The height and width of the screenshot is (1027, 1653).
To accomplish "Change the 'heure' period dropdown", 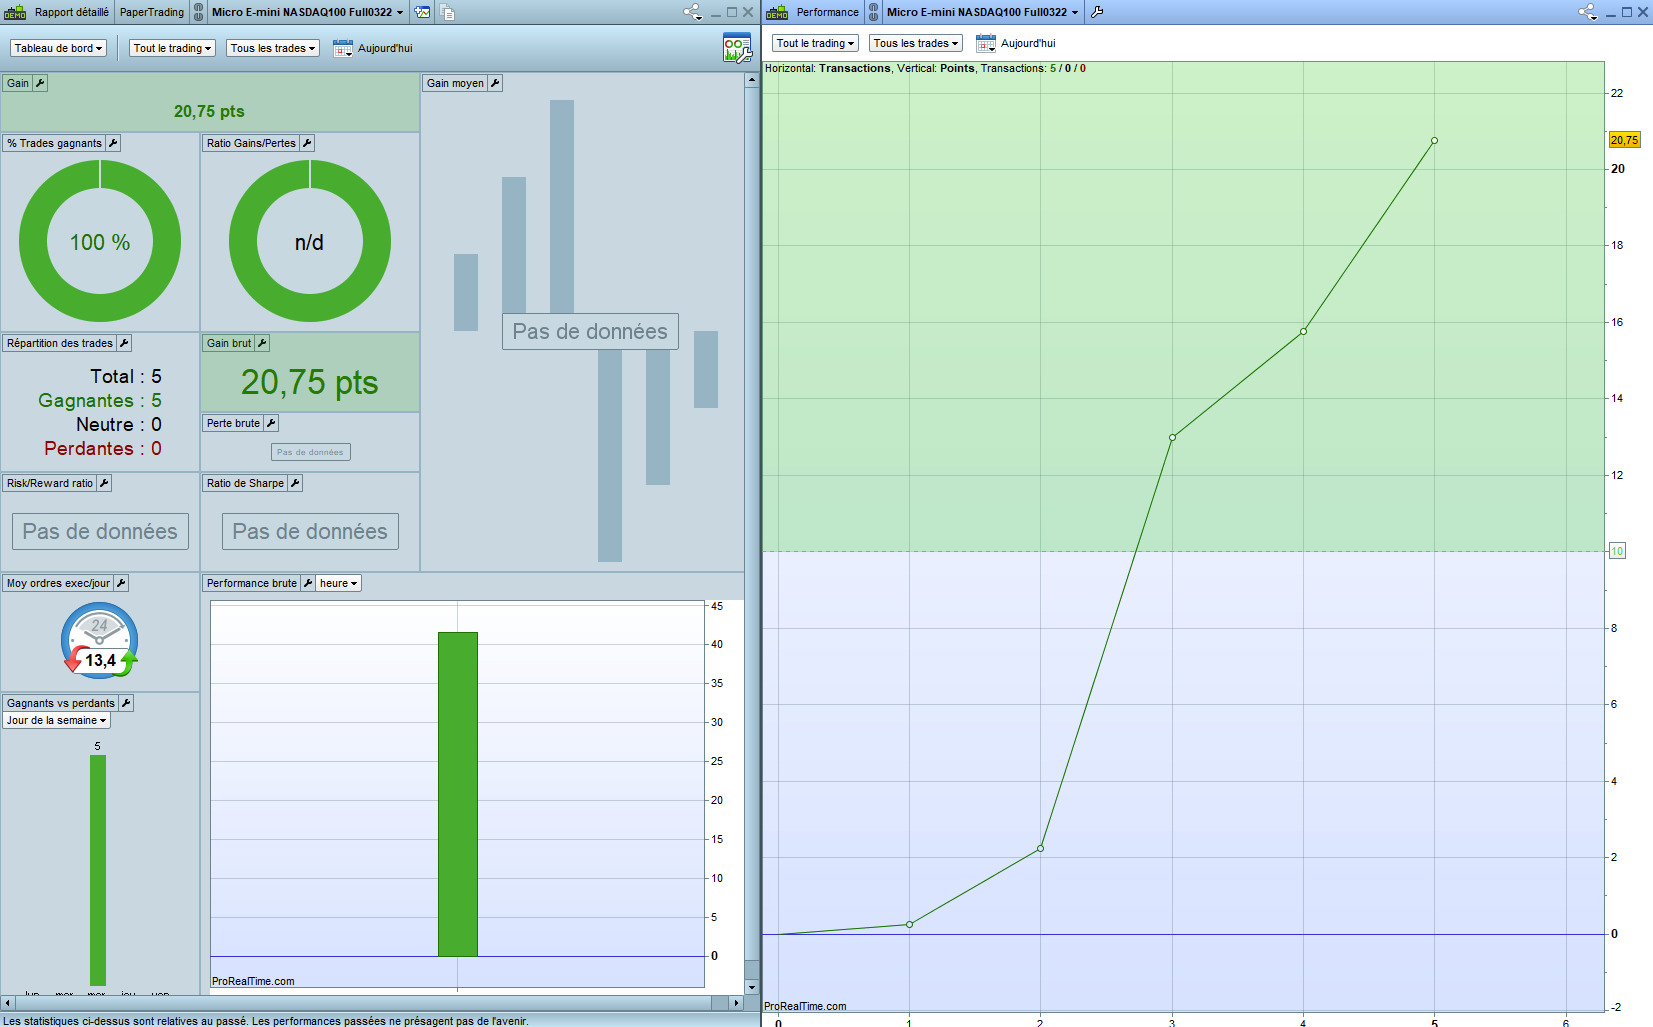I will (339, 583).
